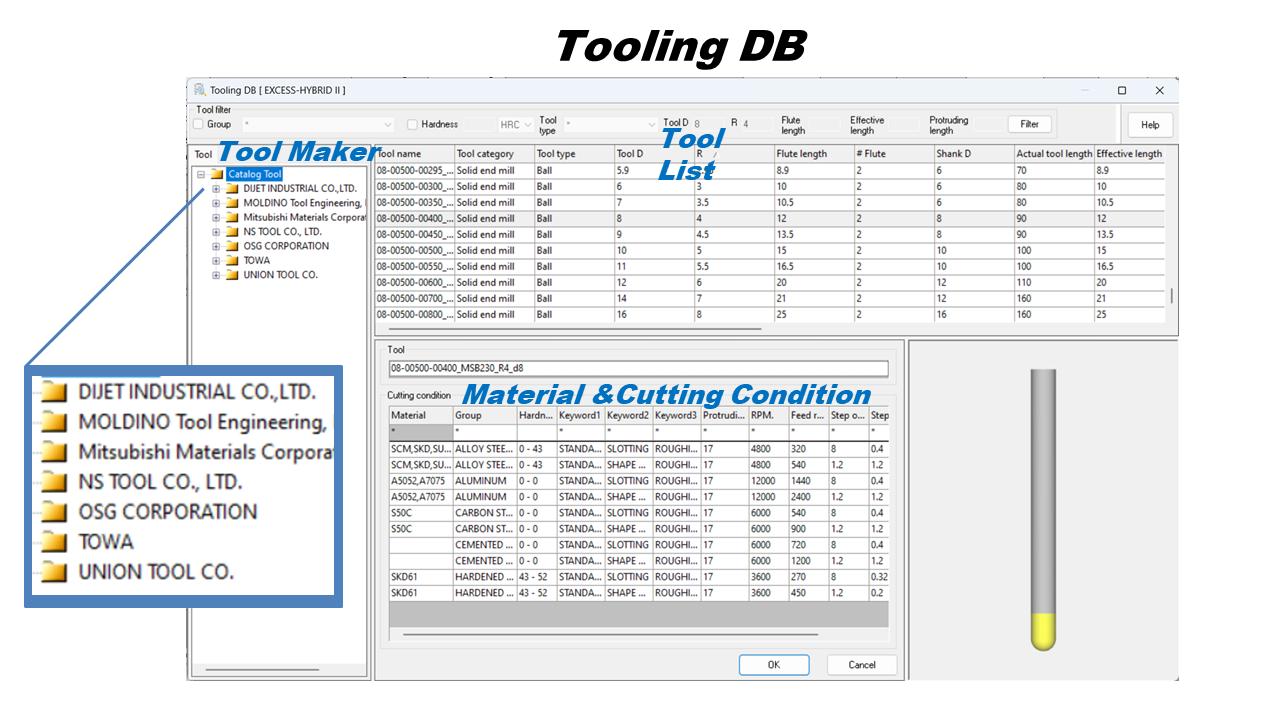The height and width of the screenshot is (720, 1280).
Task: Click the Shank D column header
Action: click(x=974, y=154)
